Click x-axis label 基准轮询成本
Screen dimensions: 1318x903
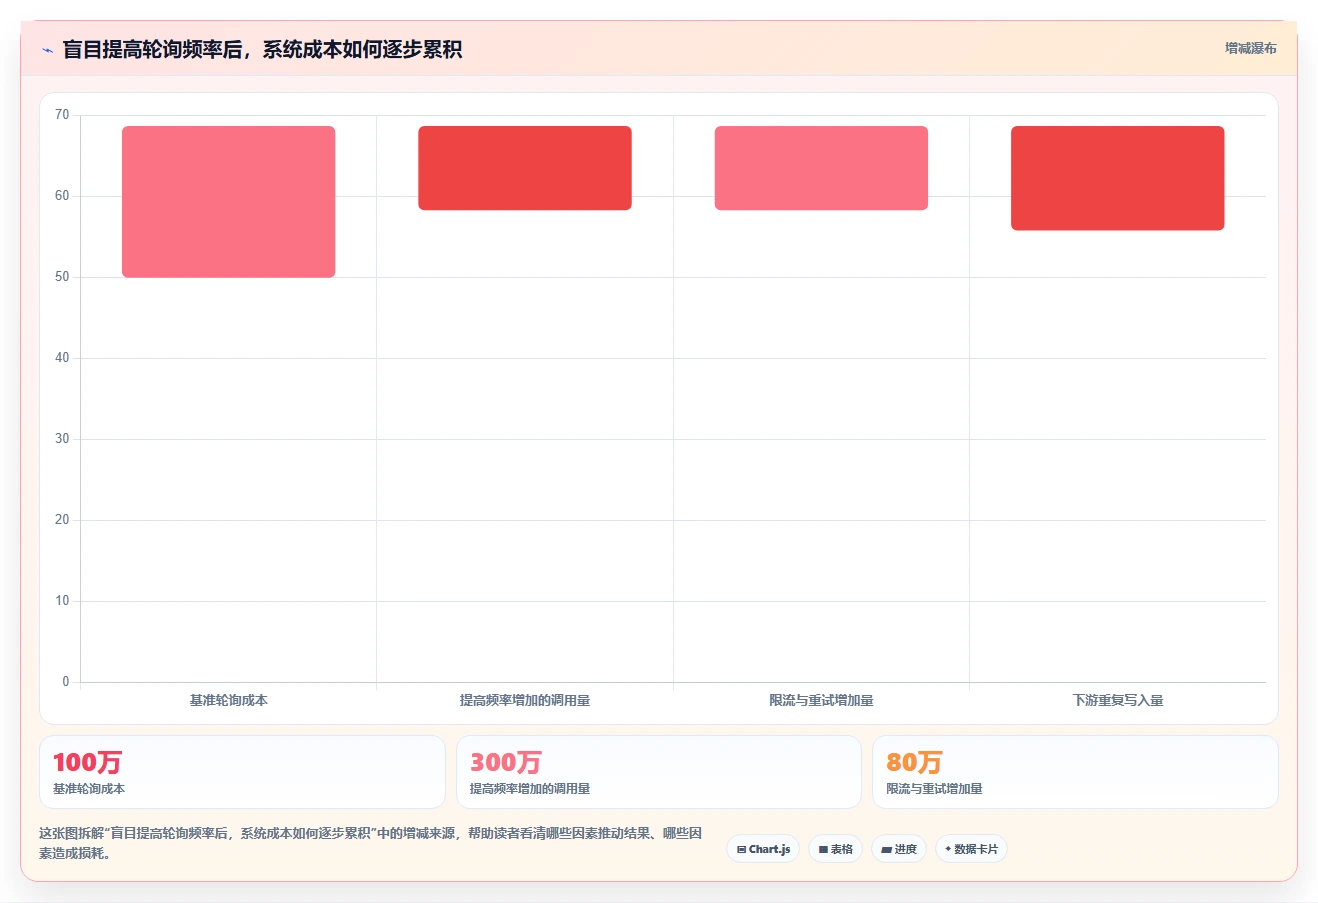(228, 700)
